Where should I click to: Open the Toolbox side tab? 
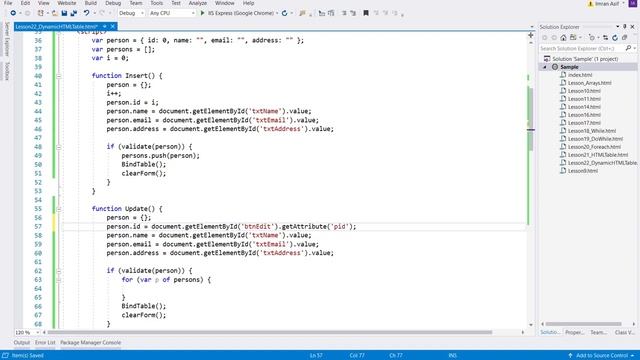(7, 71)
